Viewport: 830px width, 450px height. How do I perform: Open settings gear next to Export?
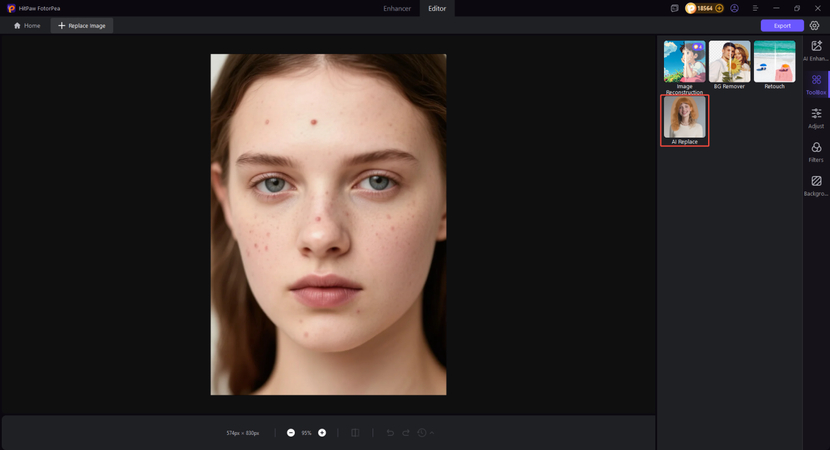[x=815, y=25]
